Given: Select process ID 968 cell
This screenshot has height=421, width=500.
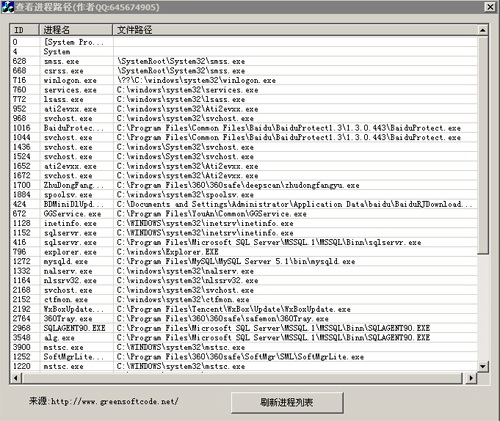Looking at the screenshot, I should (20, 118).
